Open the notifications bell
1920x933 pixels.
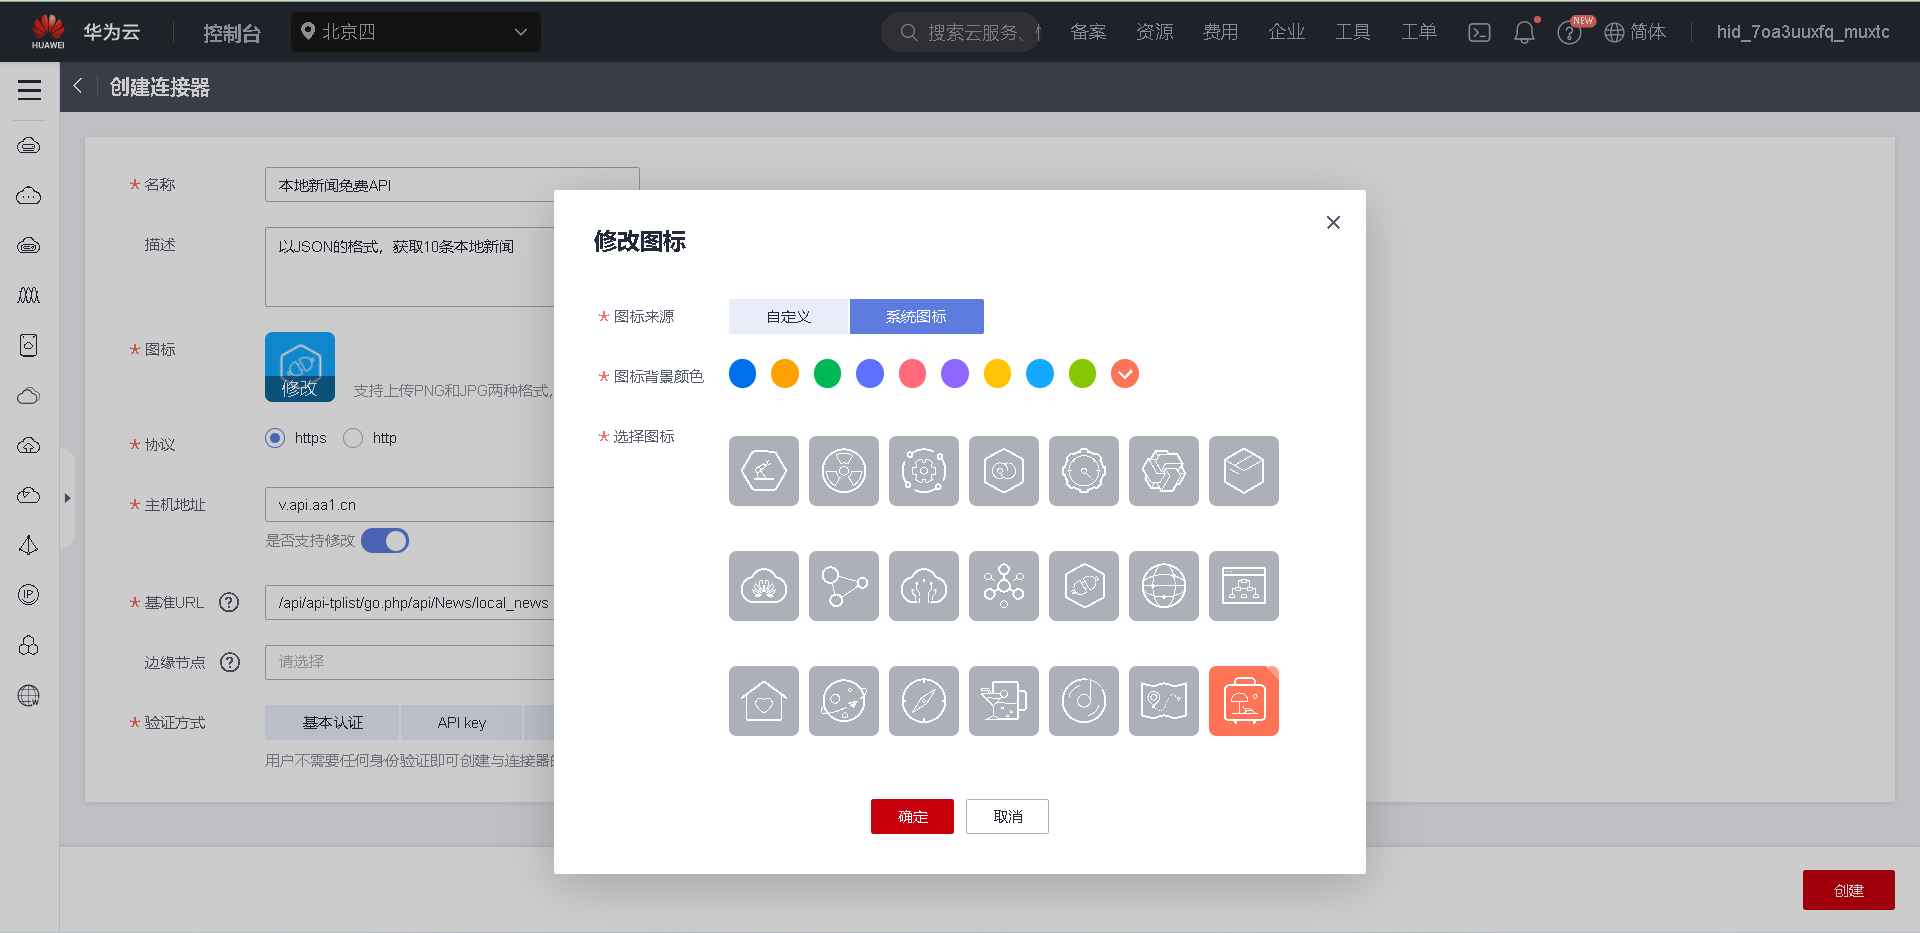(x=1524, y=32)
